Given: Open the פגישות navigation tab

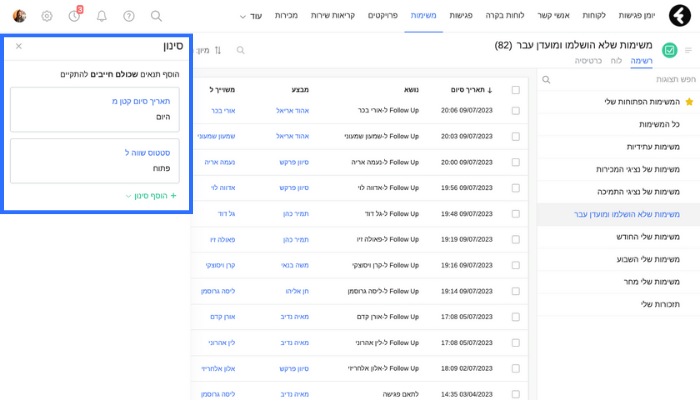Looking at the screenshot, I should (x=461, y=15).
